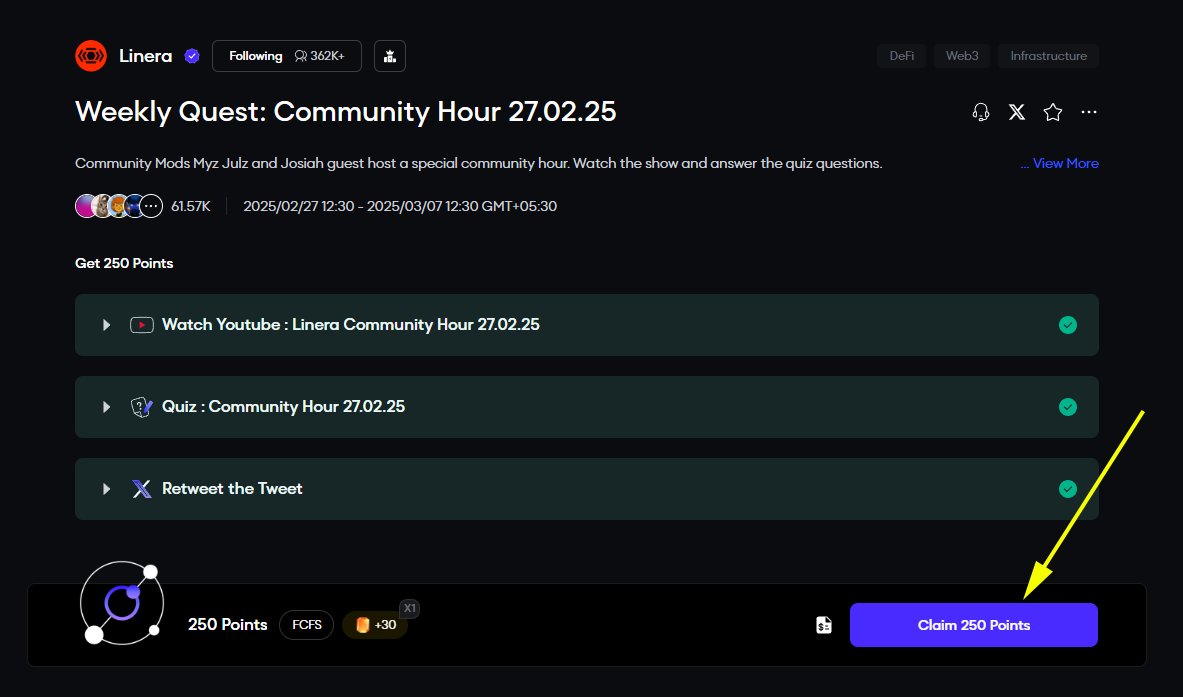Click the 362K+ followers count
The width and height of the screenshot is (1183, 697).
click(320, 56)
